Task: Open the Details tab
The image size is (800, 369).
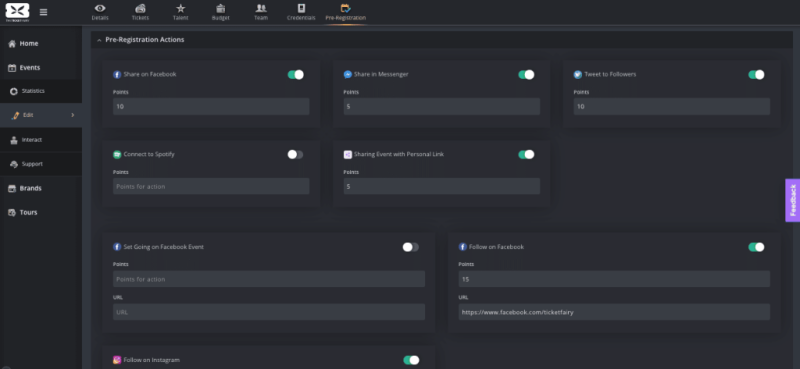Action: [x=100, y=12]
